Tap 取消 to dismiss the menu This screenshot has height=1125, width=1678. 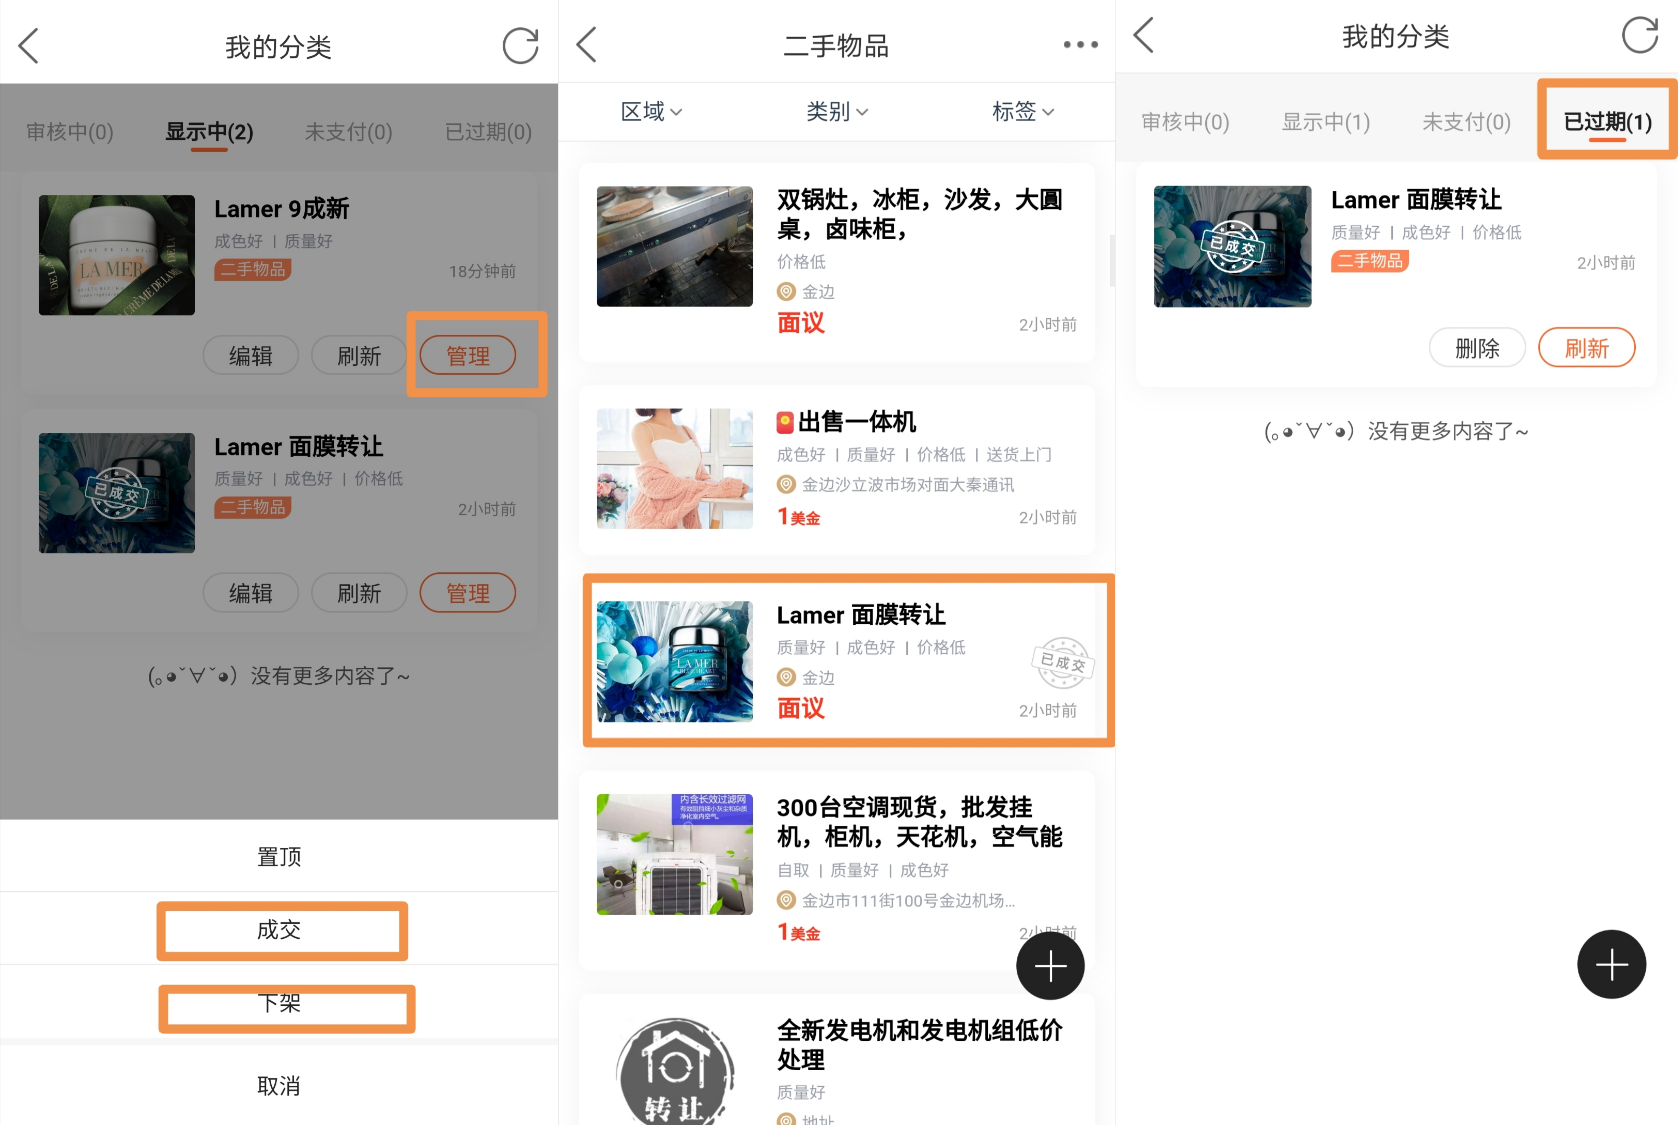coord(279,1086)
